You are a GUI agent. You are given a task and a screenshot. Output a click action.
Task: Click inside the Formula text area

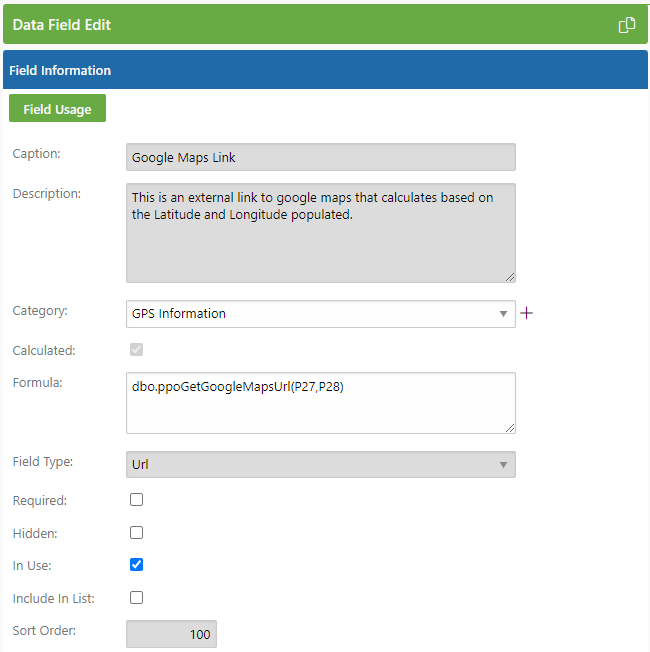point(321,403)
